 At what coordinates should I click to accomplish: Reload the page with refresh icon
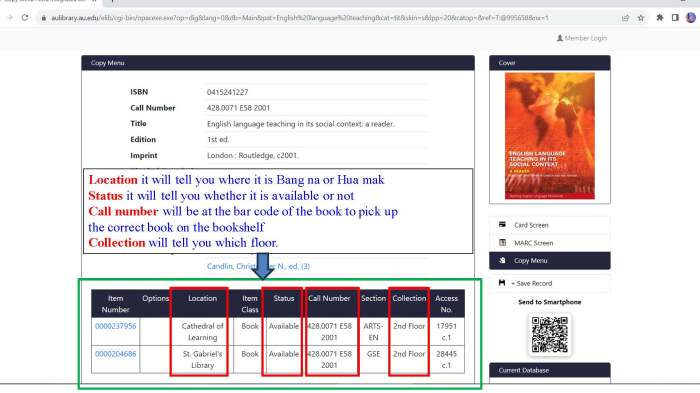(25, 17)
